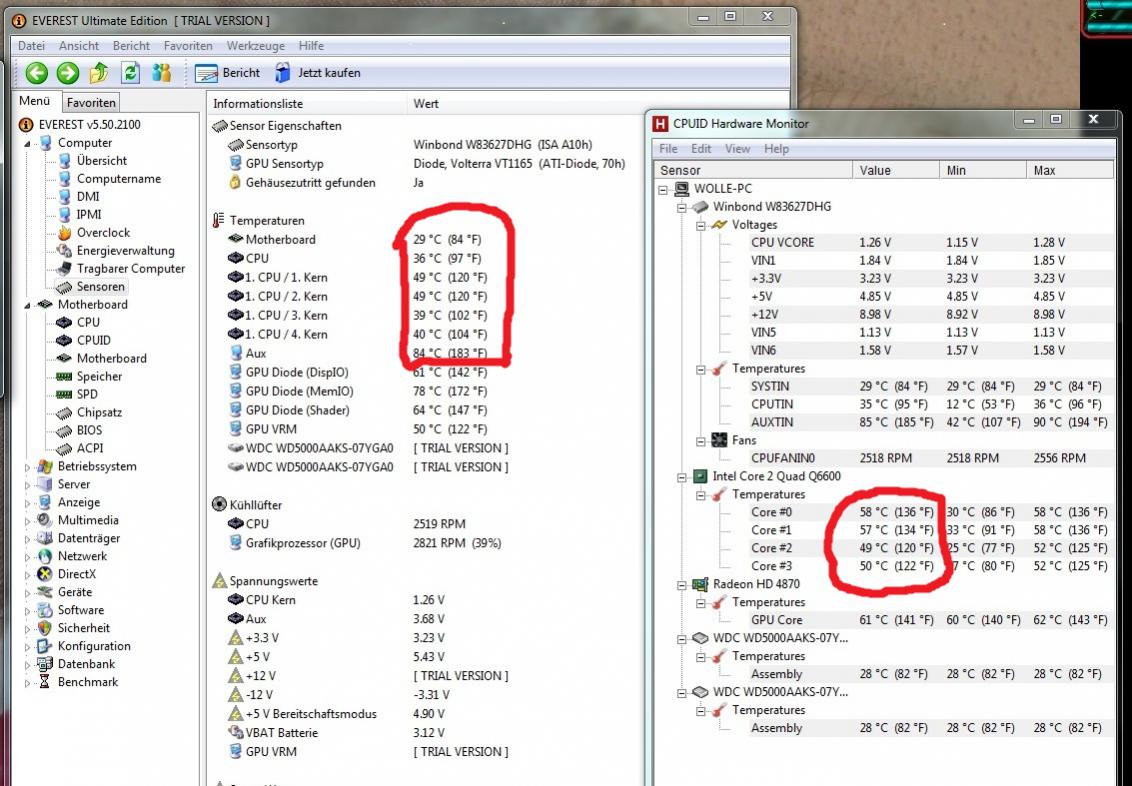Open View menu in CPUID Hardware Monitor
The height and width of the screenshot is (786, 1132).
pos(737,149)
